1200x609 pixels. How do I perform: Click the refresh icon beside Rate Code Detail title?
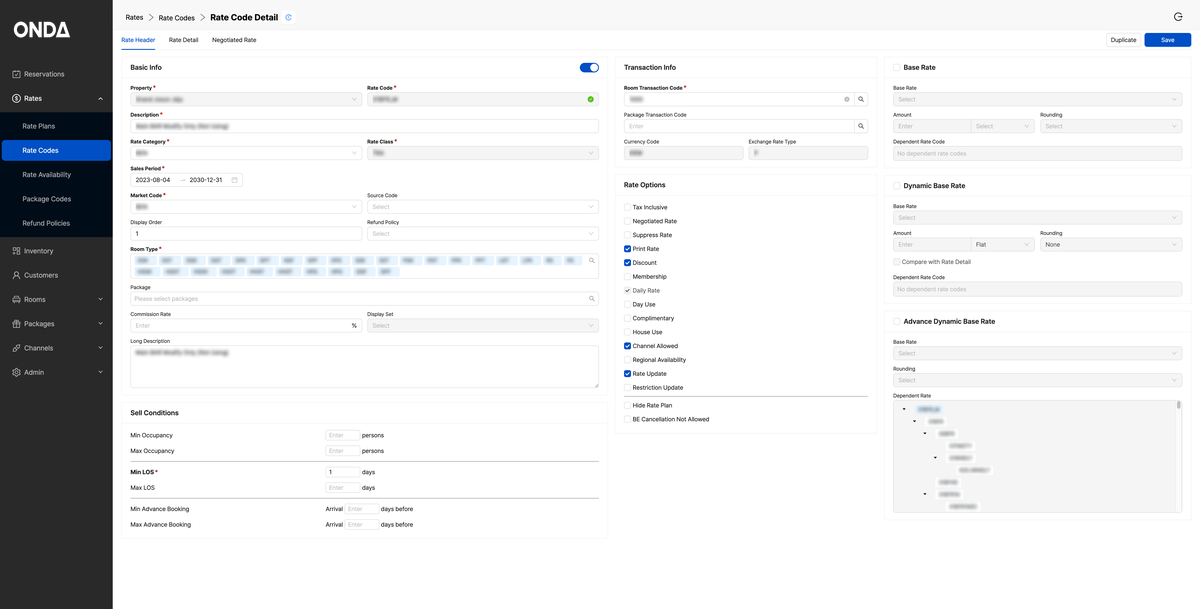click(289, 17)
